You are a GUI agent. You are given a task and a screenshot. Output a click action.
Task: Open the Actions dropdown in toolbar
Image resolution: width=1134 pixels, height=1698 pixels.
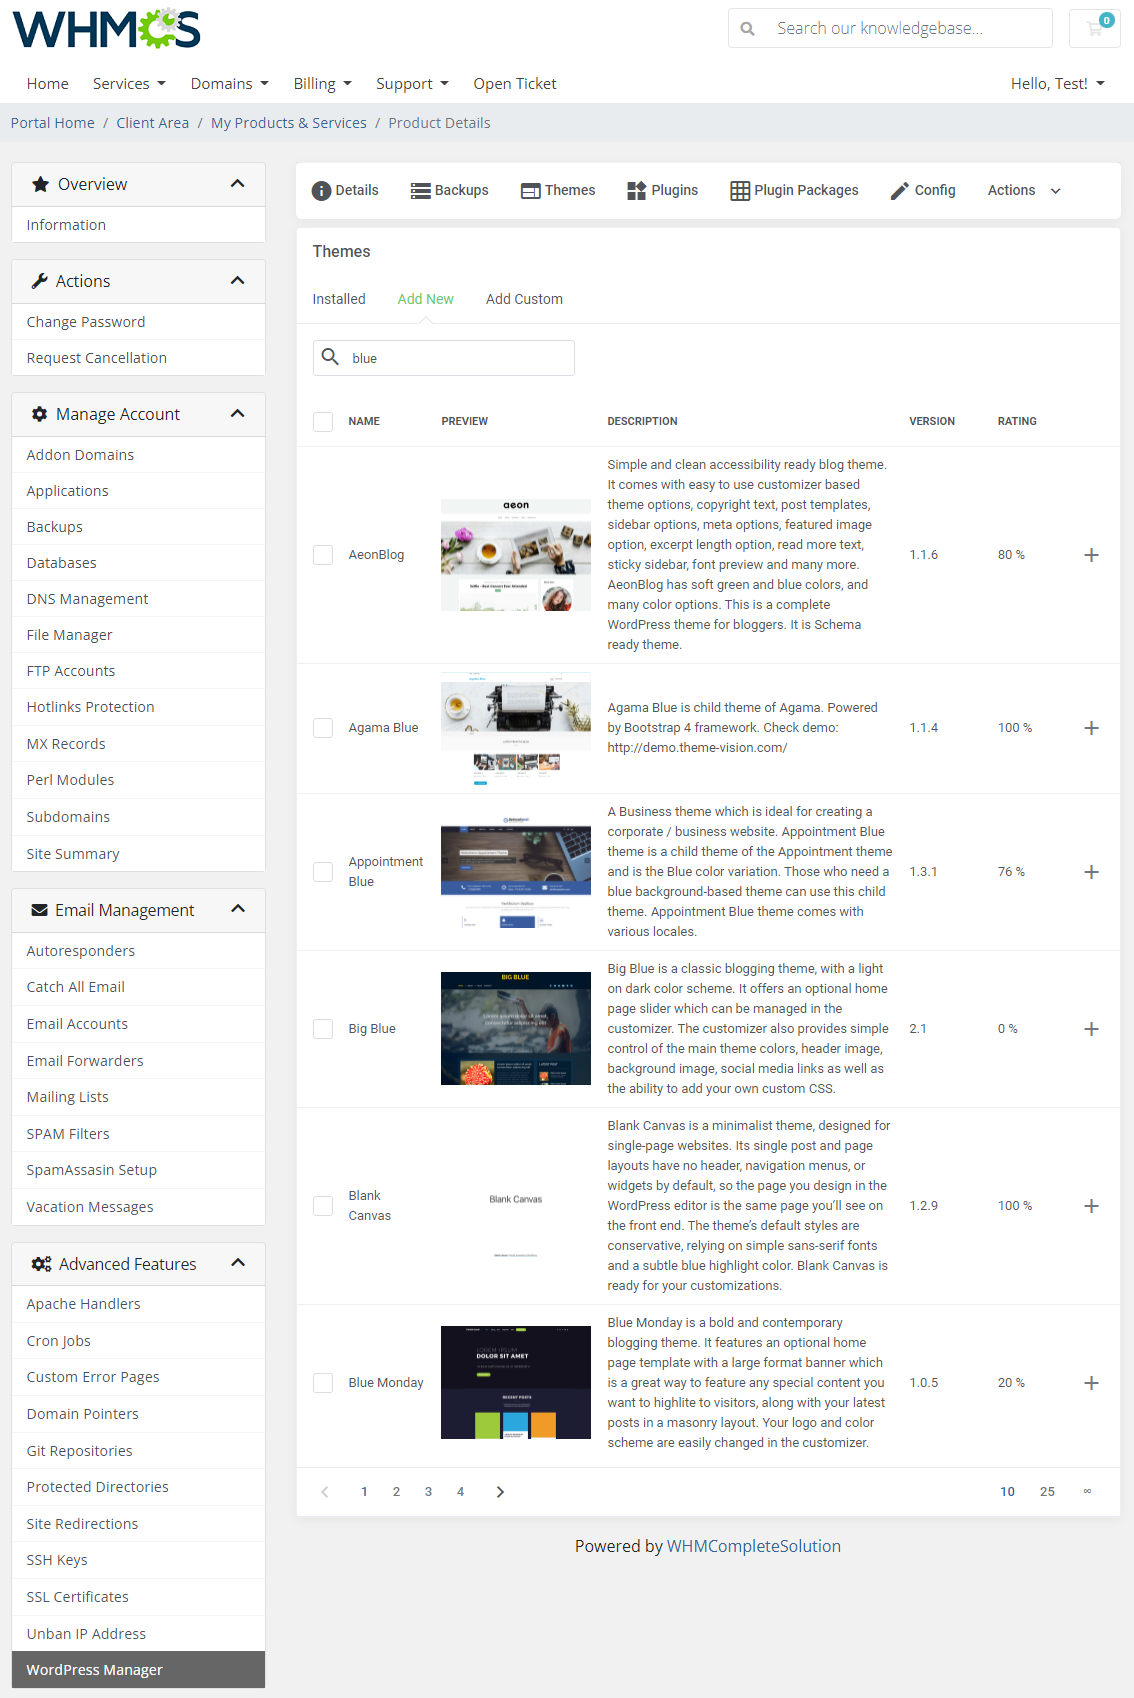click(1023, 191)
